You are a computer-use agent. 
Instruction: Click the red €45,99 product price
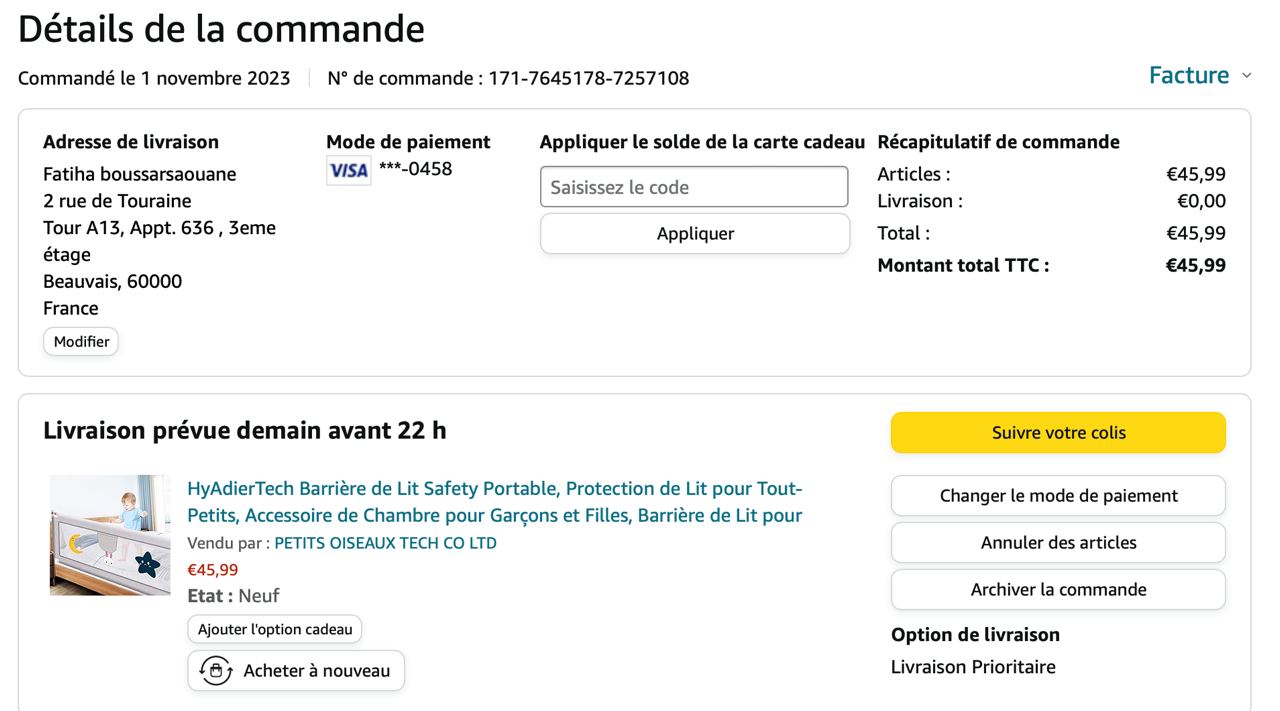pos(213,570)
